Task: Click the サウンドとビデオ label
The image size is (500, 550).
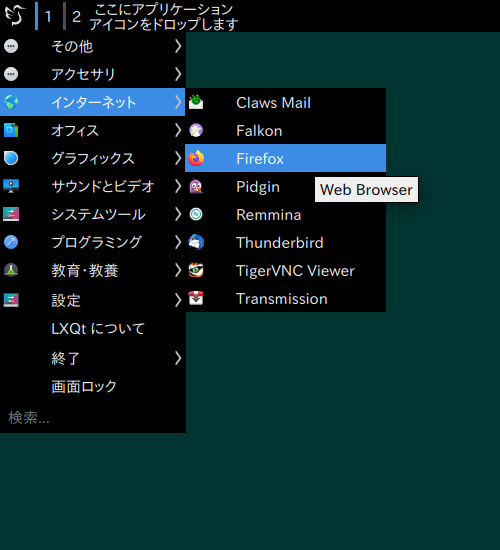Action: (x=103, y=186)
